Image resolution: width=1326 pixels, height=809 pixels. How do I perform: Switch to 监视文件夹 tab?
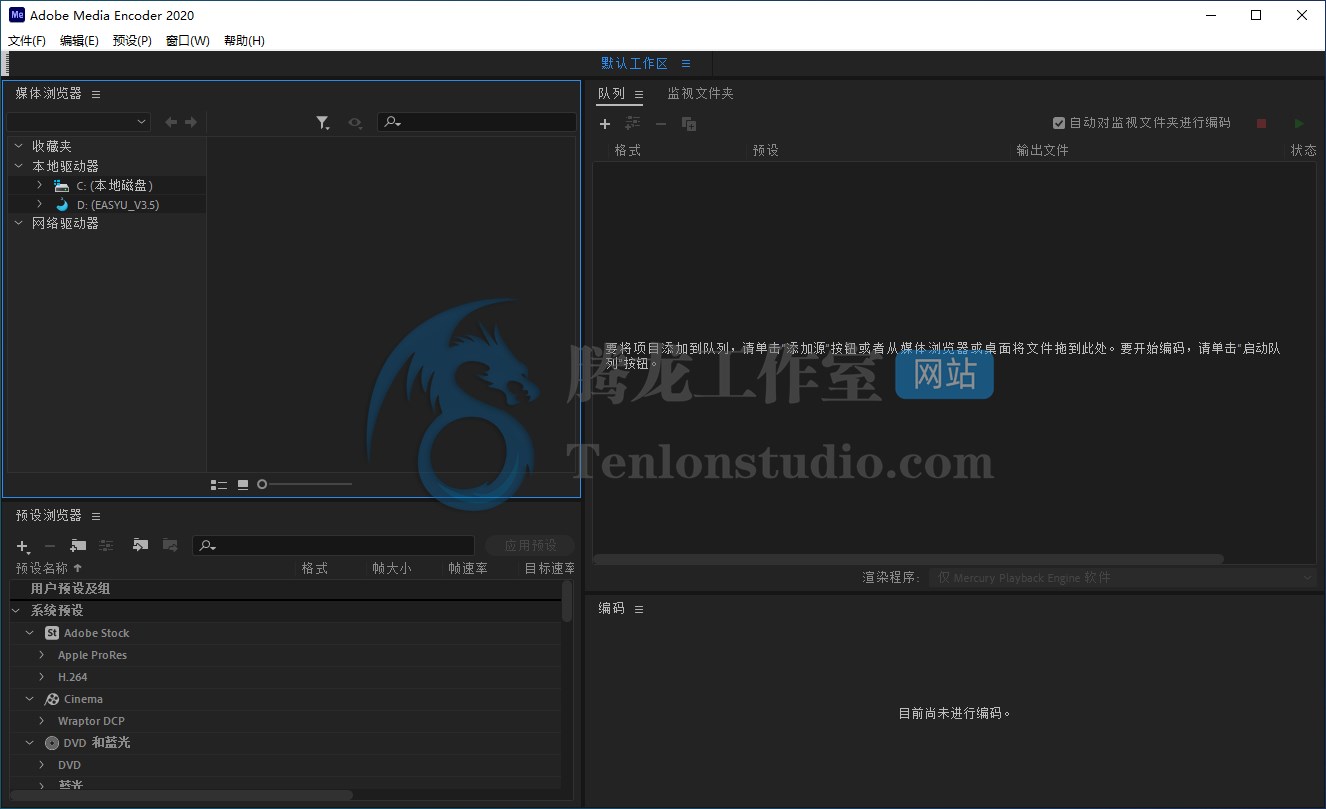click(x=700, y=93)
